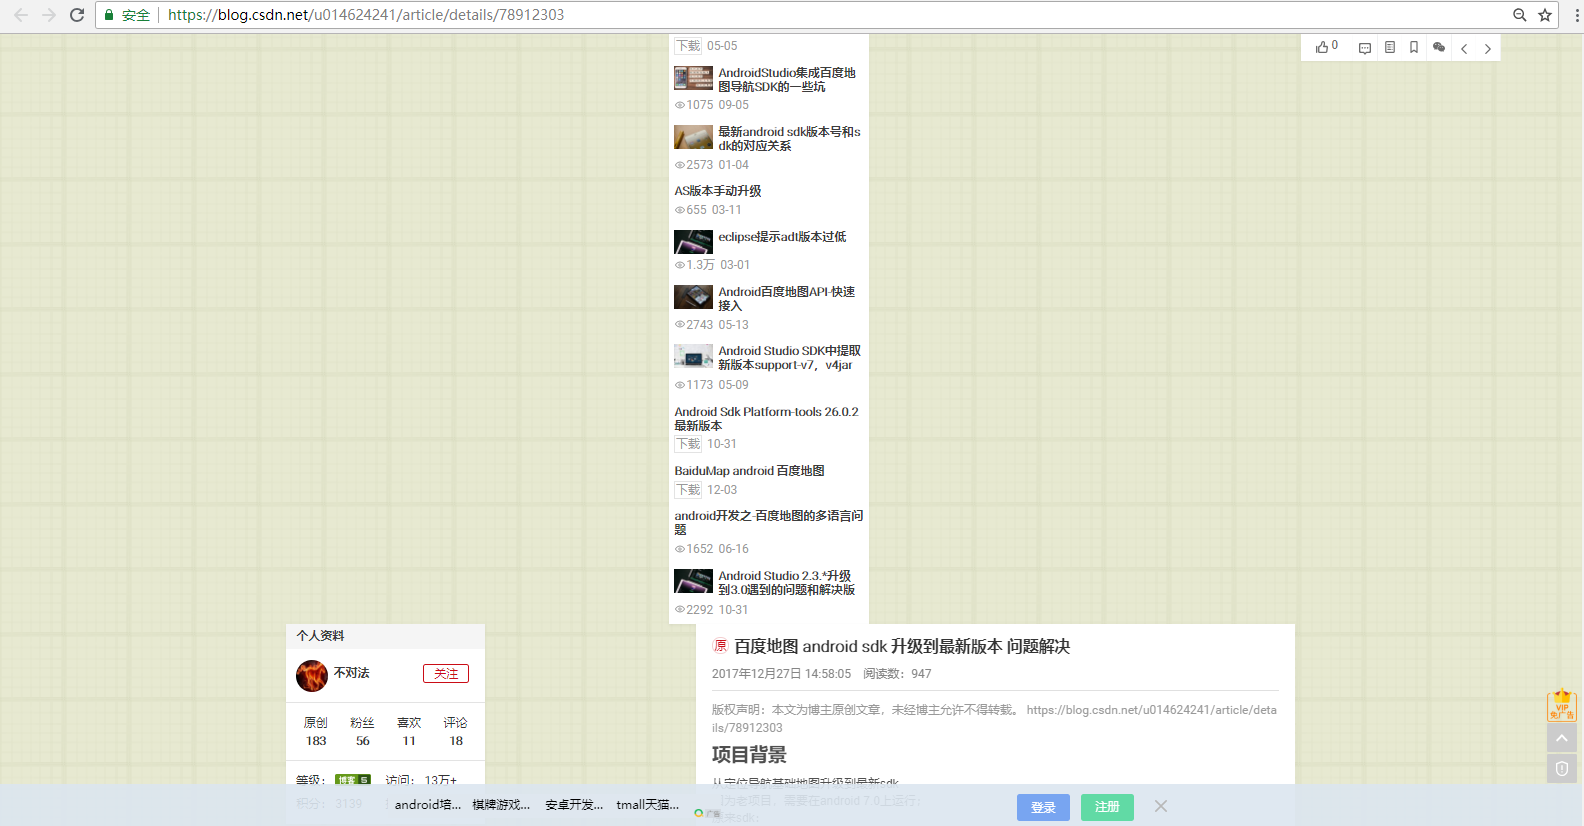Open link Android百度地图API-快速接入
The height and width of the screenshot is (826, 1584).
click(x=787, y=299)
